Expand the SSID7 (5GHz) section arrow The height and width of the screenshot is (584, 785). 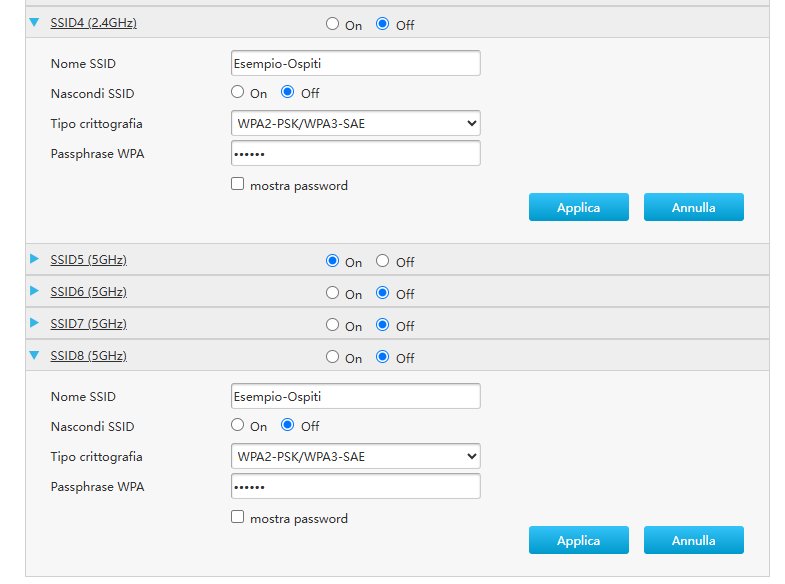point(34,324)
